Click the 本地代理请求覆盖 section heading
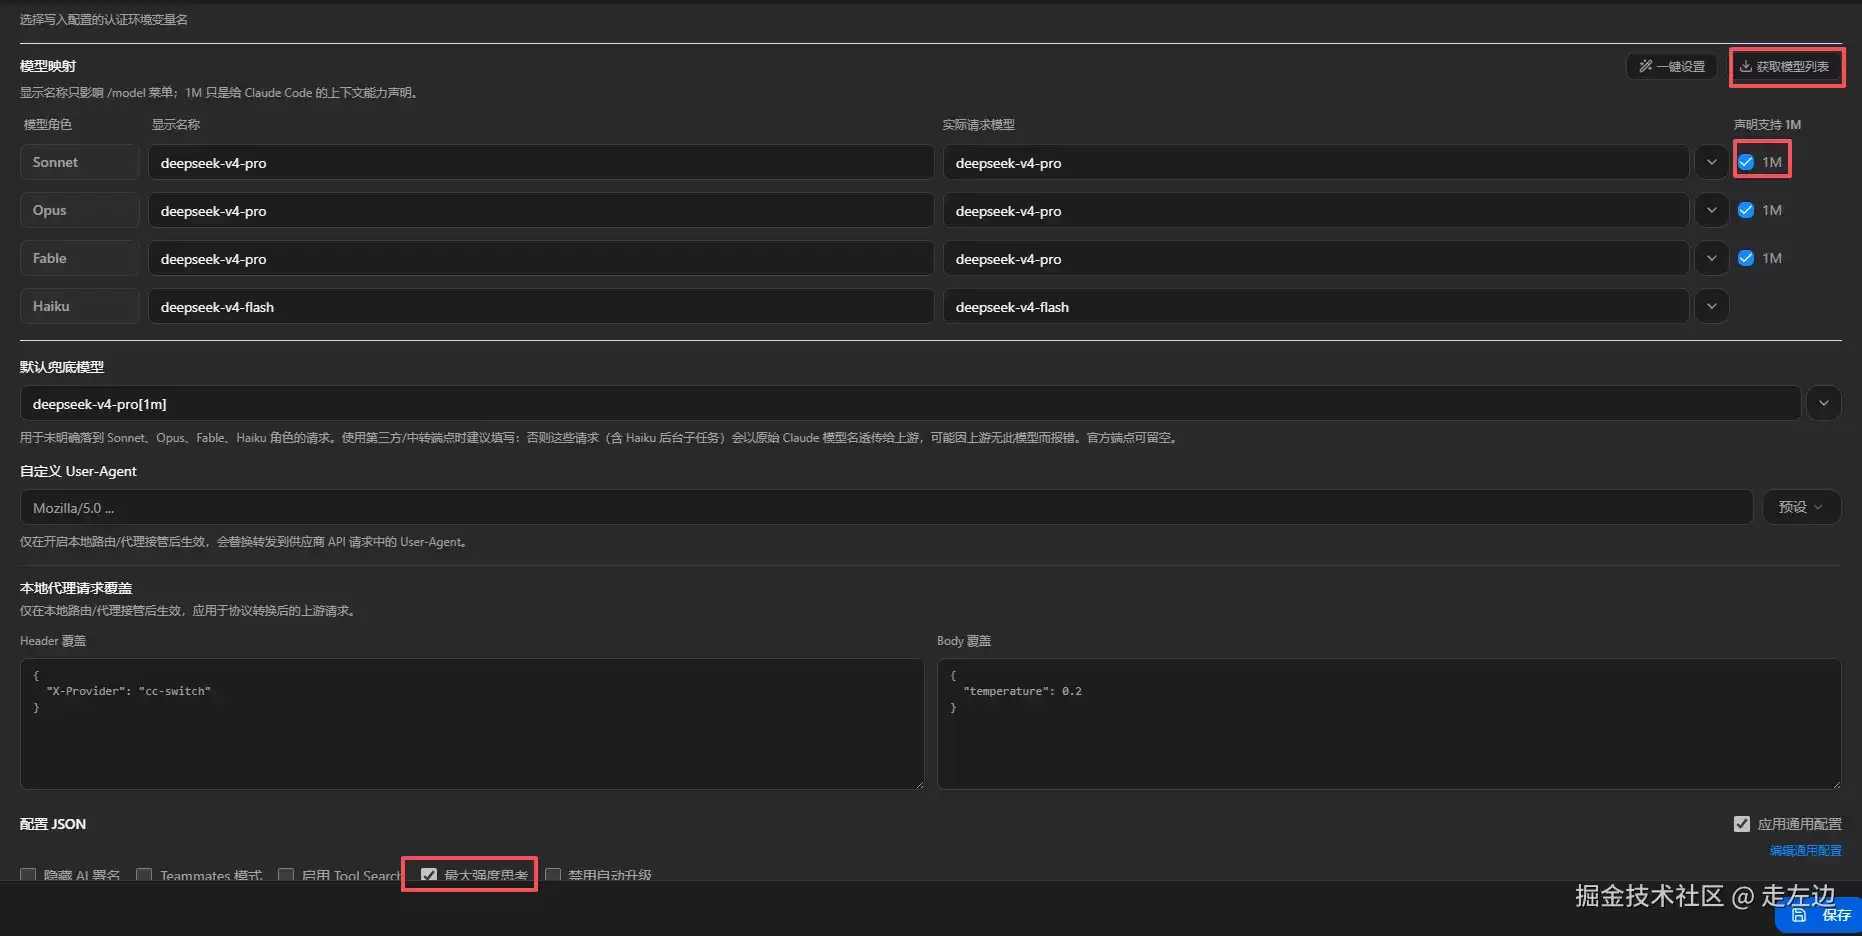The image size is (1862, 936). click(76, 588)
